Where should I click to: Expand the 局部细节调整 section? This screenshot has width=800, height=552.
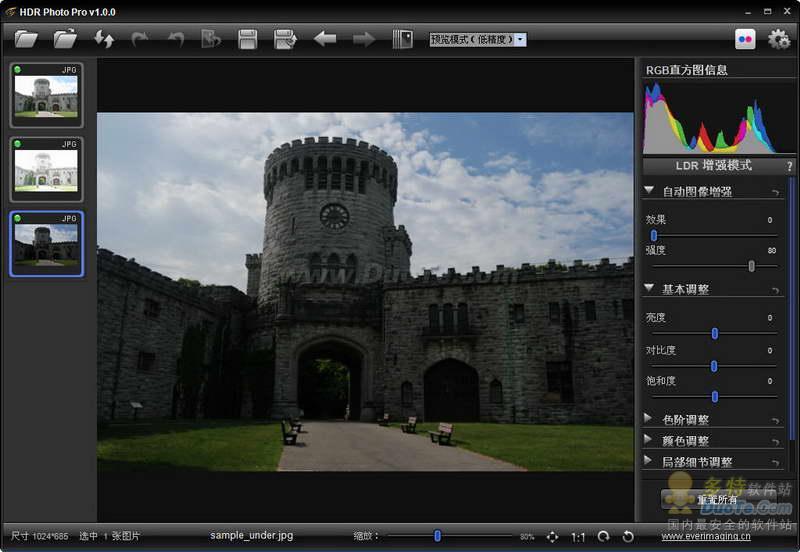click(x=648, y=461)
